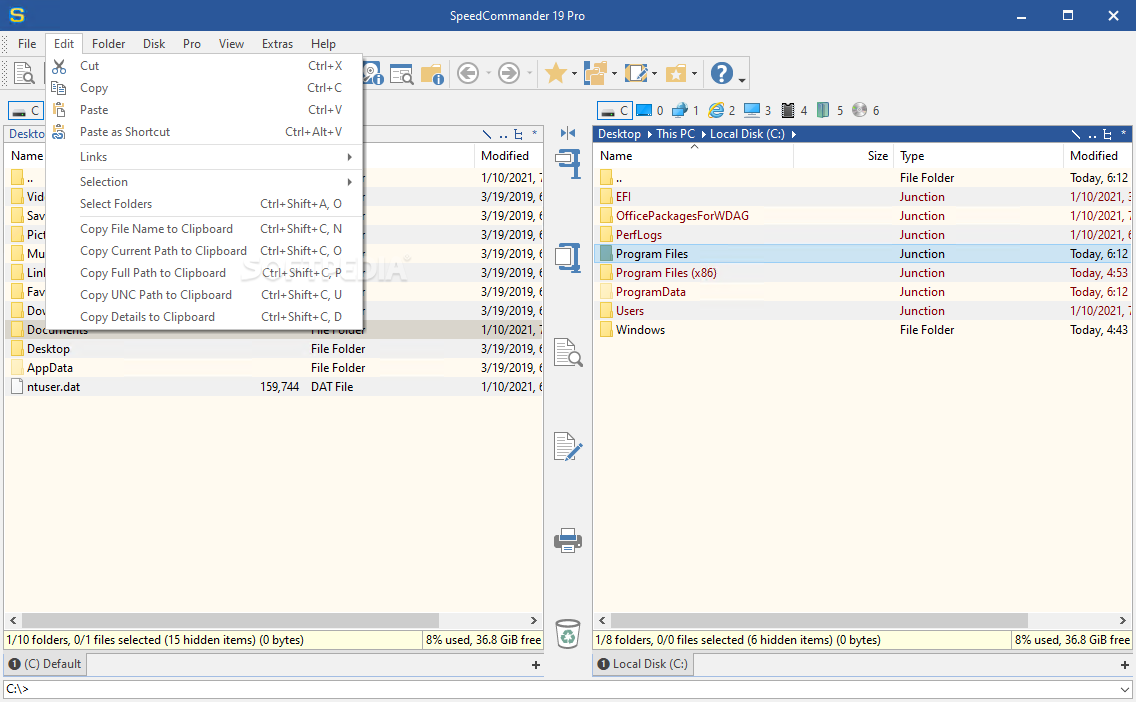Image resolution: width=1136 pixels, height=702 pixels.
Task: Choose Paste as Shortcut
Action: pos(205,132)
